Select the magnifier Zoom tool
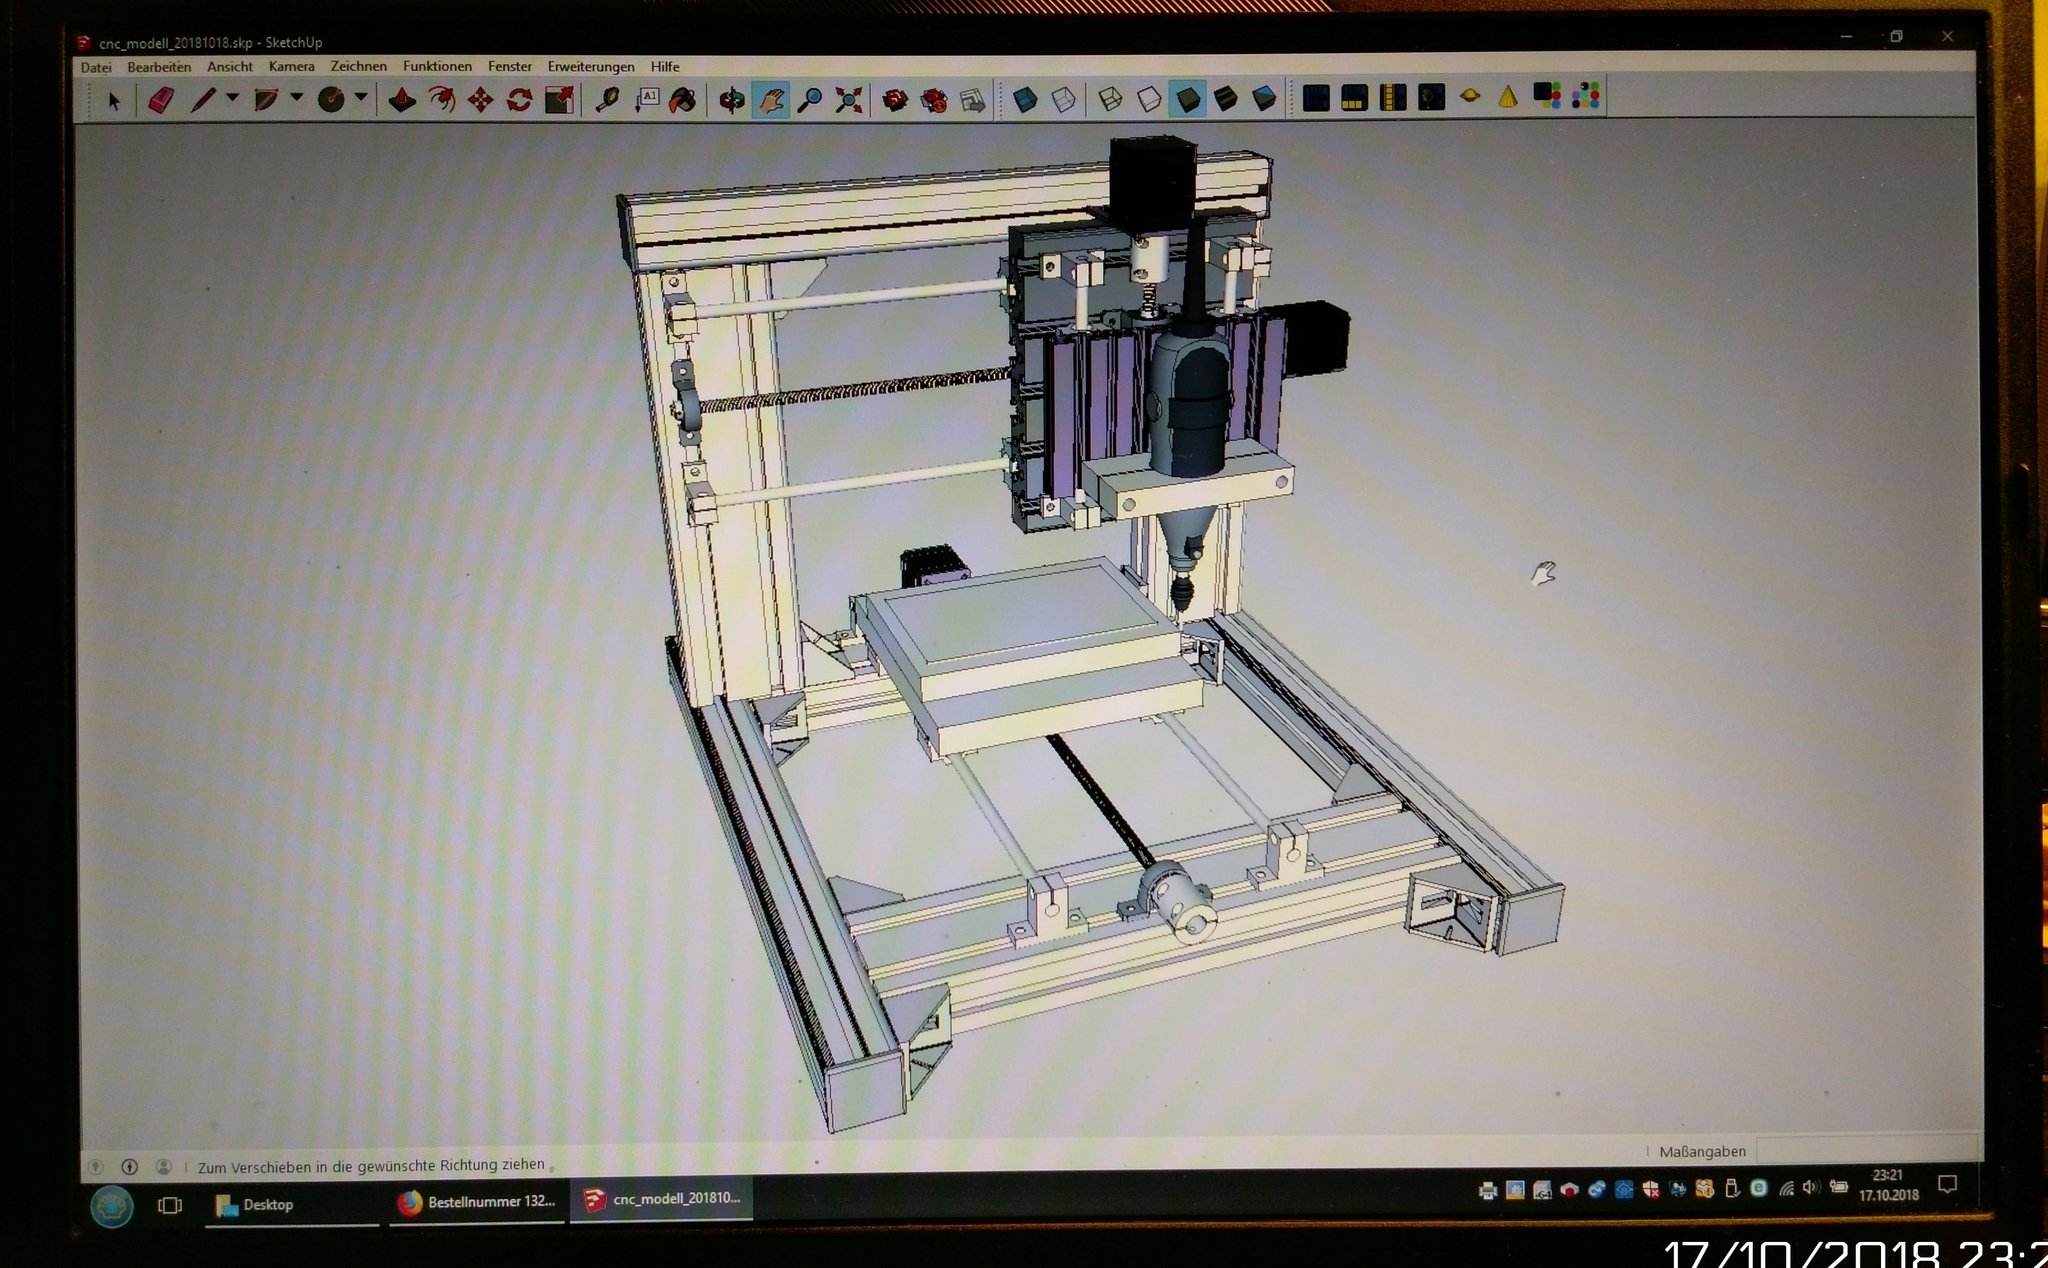 tap(810, 99)
